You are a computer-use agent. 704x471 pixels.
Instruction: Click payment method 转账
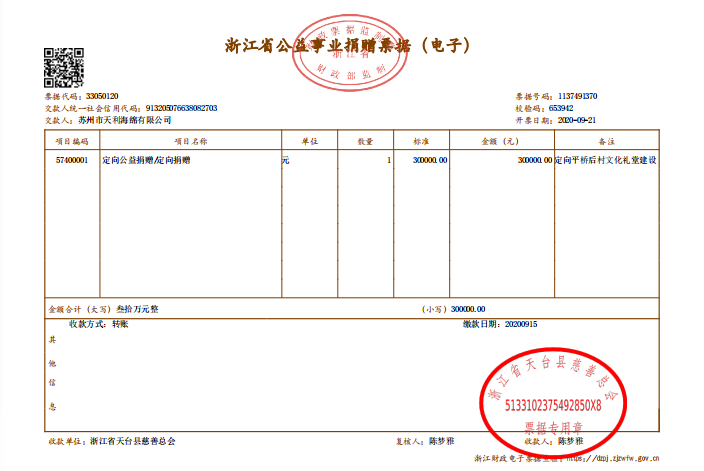pos(120,324)
